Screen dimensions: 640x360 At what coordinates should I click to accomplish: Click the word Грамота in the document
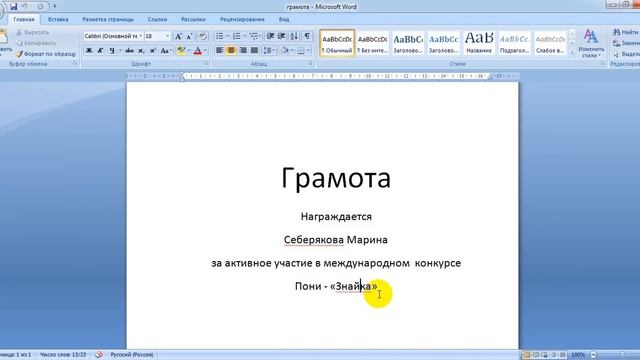[336, 178]
